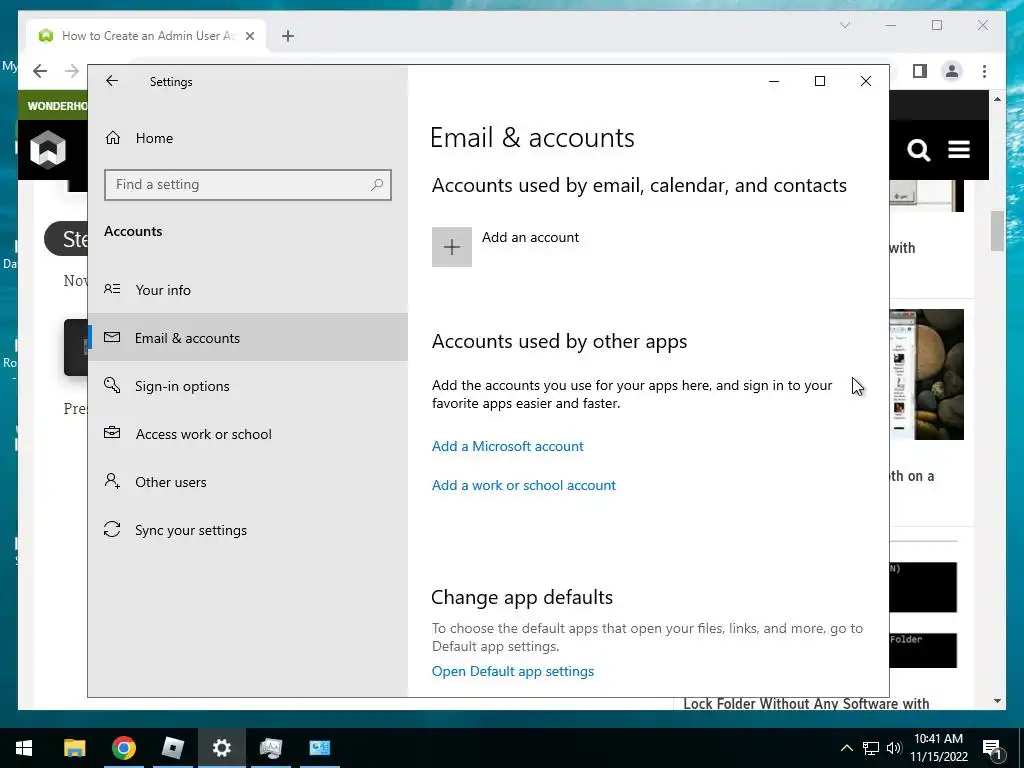
Task: Show hidden tray icons chevron
Action: (846, 748)
